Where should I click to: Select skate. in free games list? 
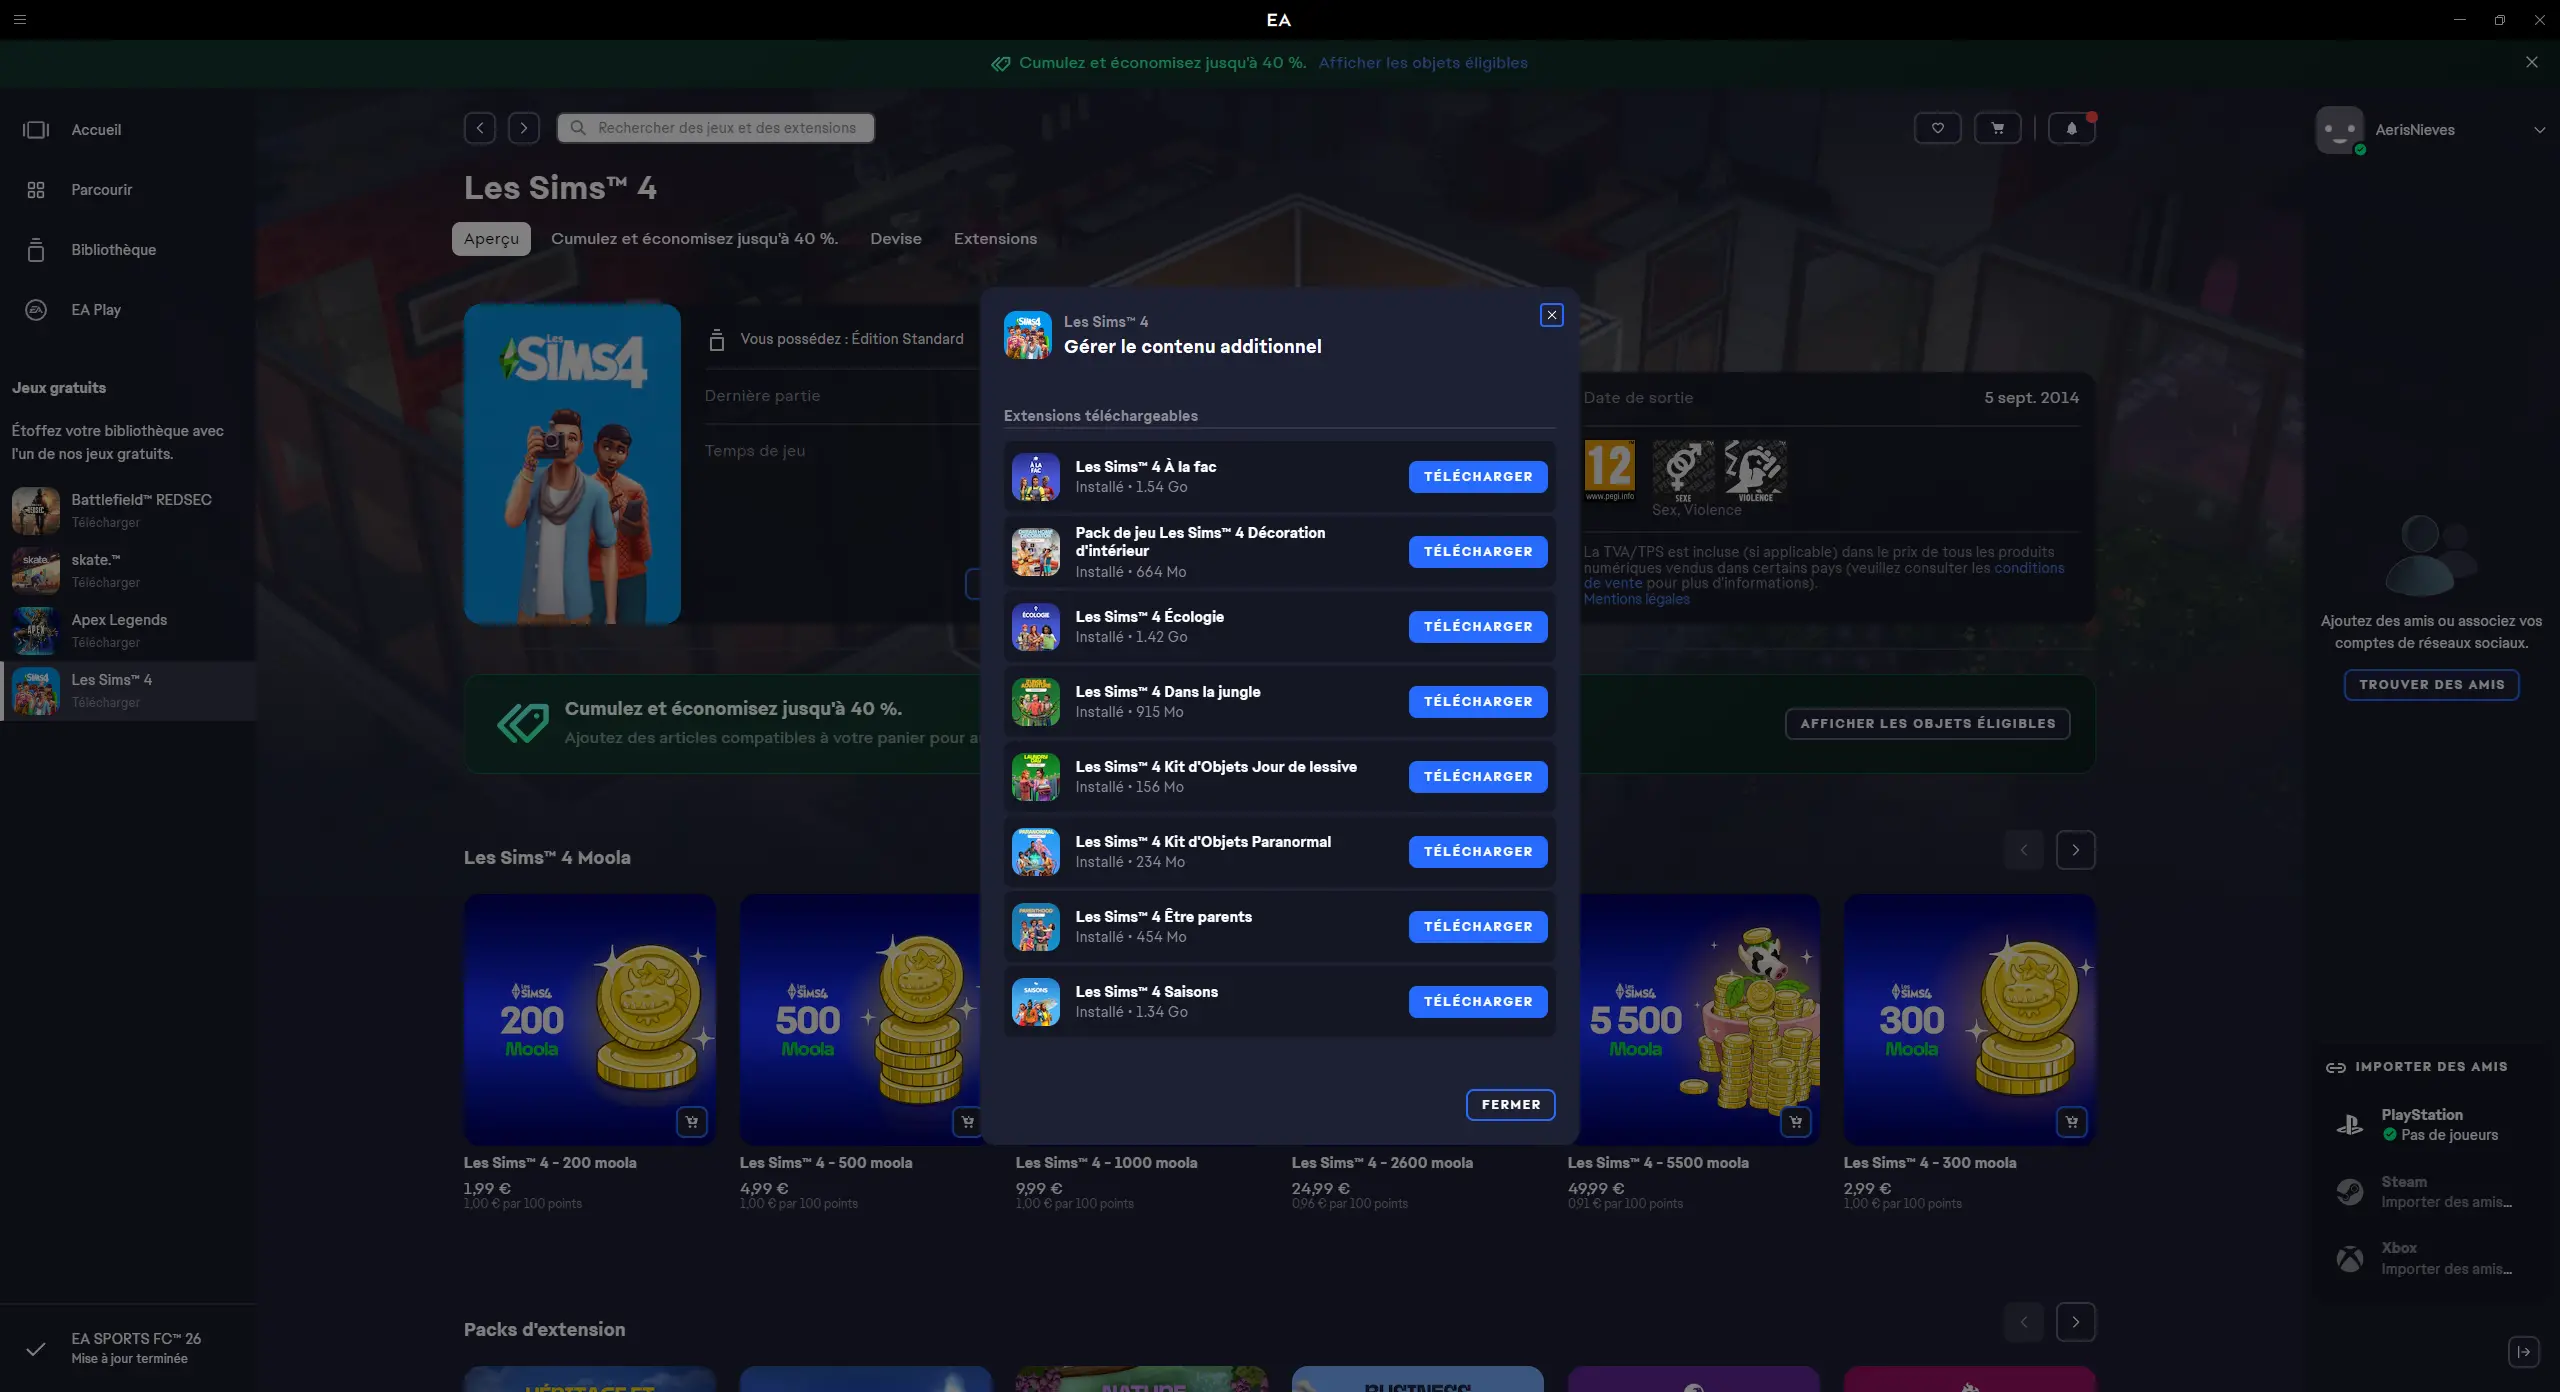pos(128,570)
